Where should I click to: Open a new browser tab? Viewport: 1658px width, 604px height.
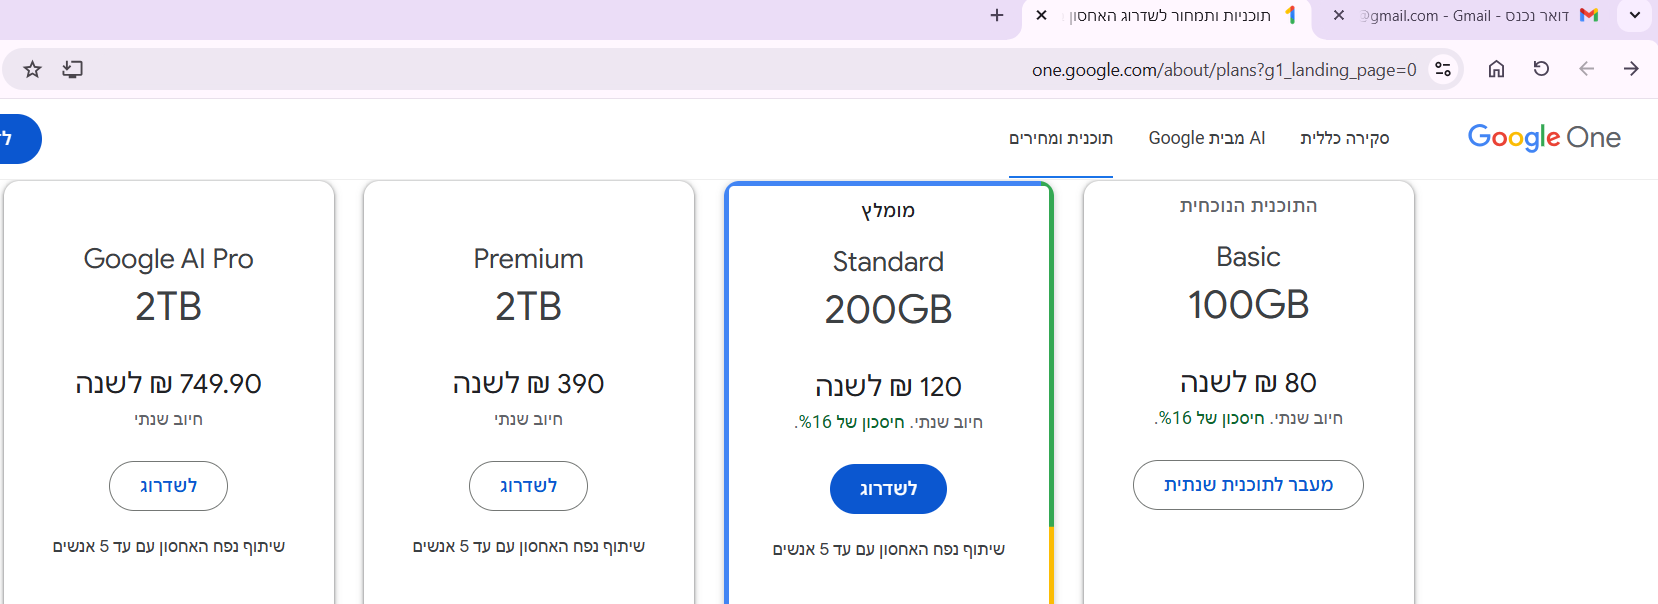click(996, 15)
